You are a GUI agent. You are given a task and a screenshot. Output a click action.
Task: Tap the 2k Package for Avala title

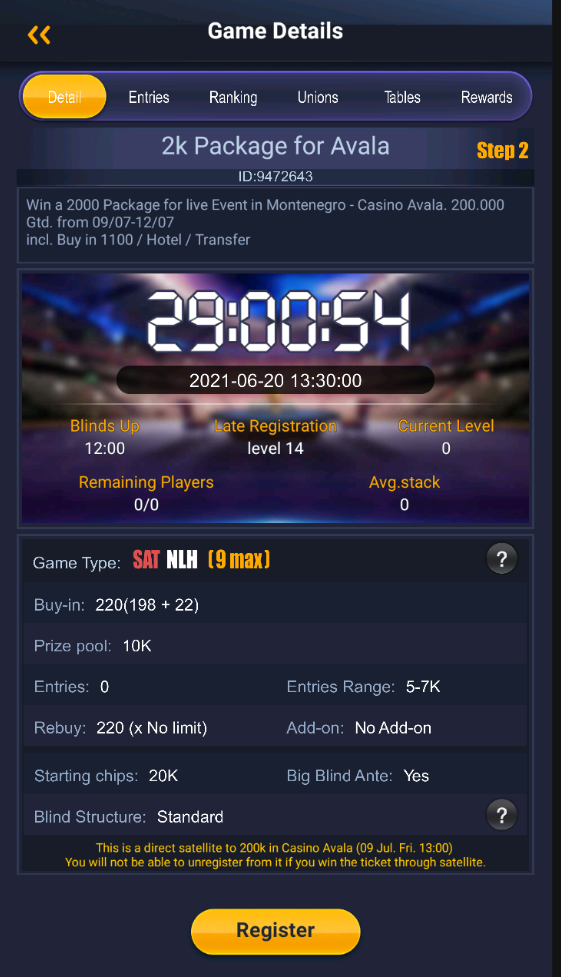[276, 146]
